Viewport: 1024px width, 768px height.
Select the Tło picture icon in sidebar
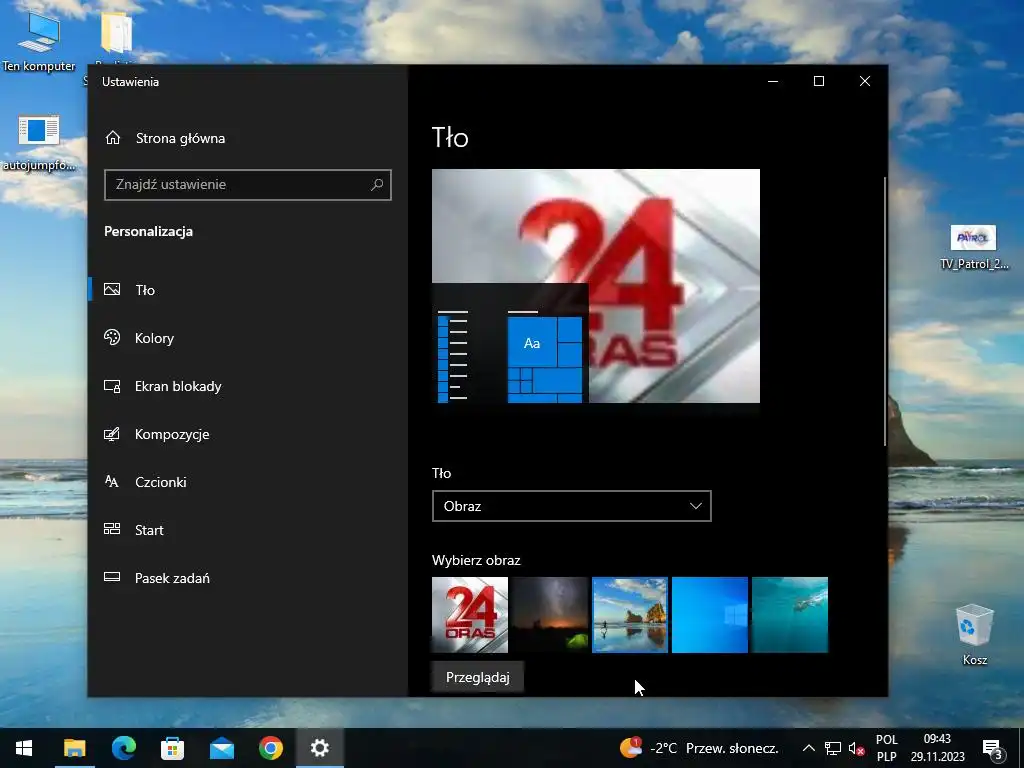pyautogui.click(x=112, y=289)
